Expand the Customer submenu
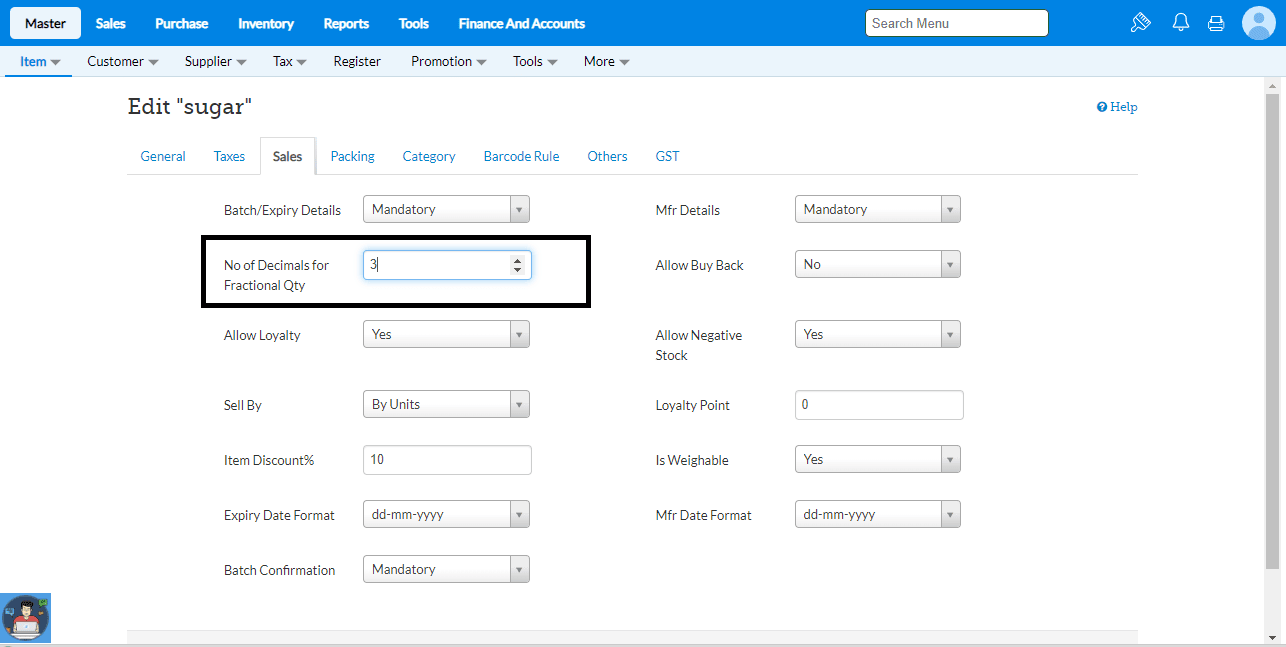Image resolution: width=1286 pixels, height=647 pixels. point(122,61)
